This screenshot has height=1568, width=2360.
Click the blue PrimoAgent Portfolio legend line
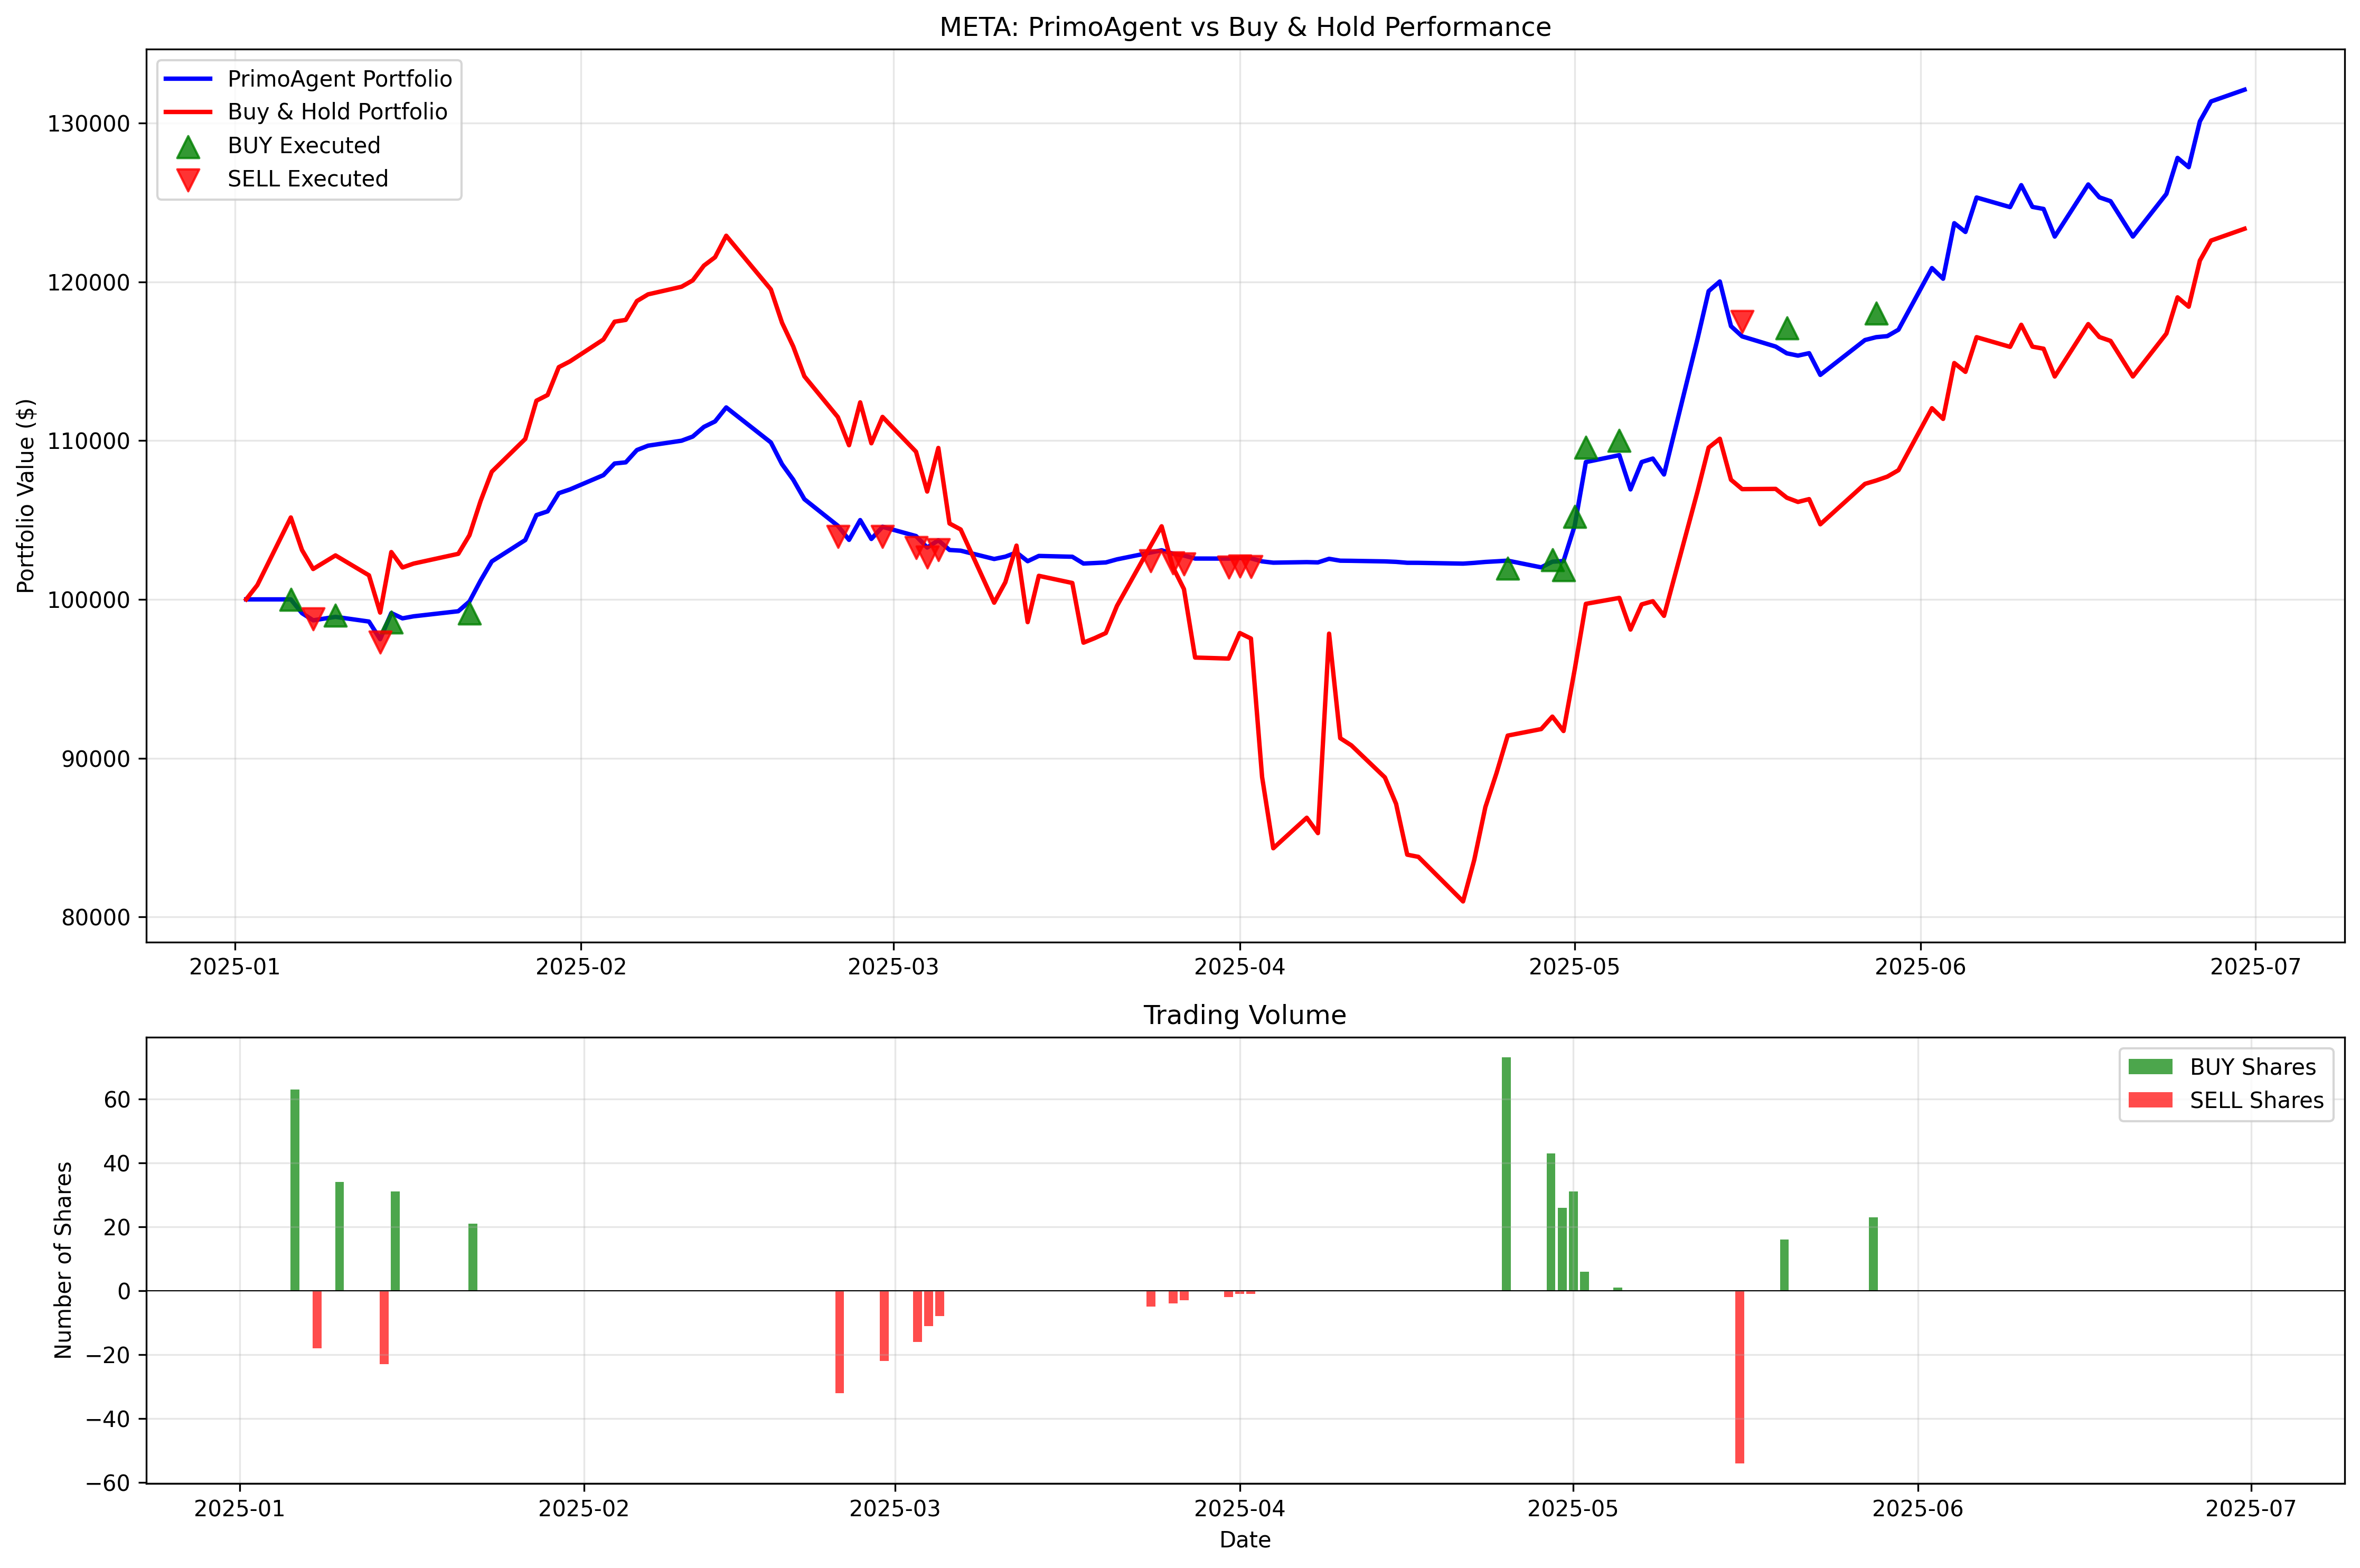tap(188, 79)
